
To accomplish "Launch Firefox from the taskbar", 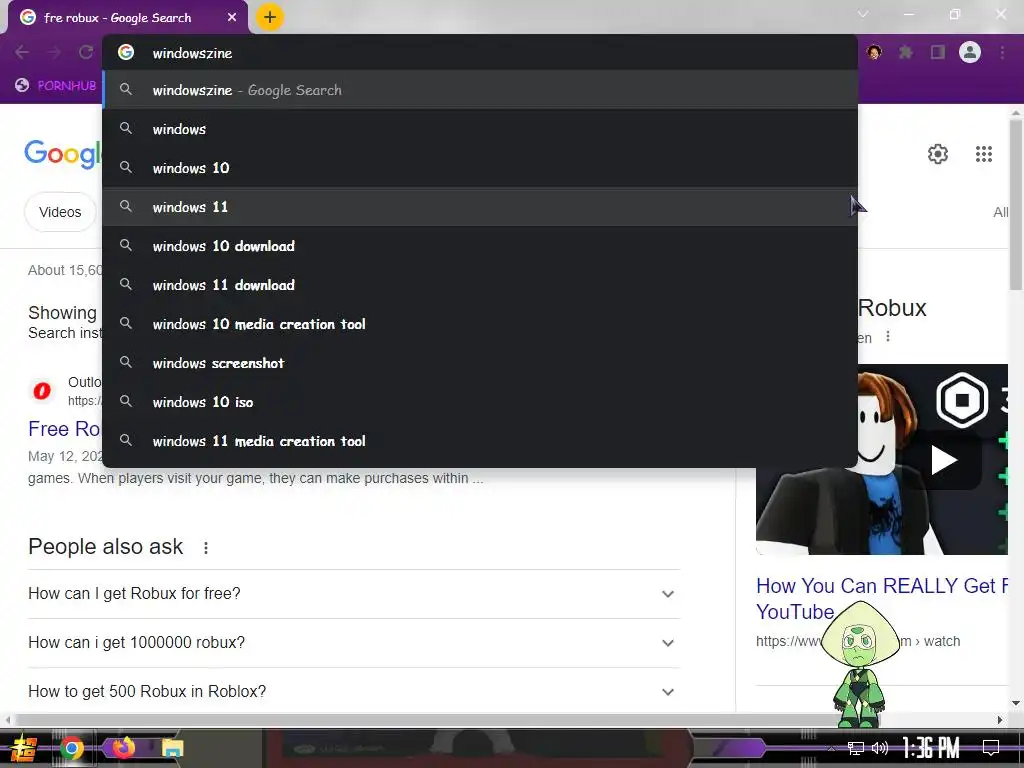I will [x=123, y=747].
